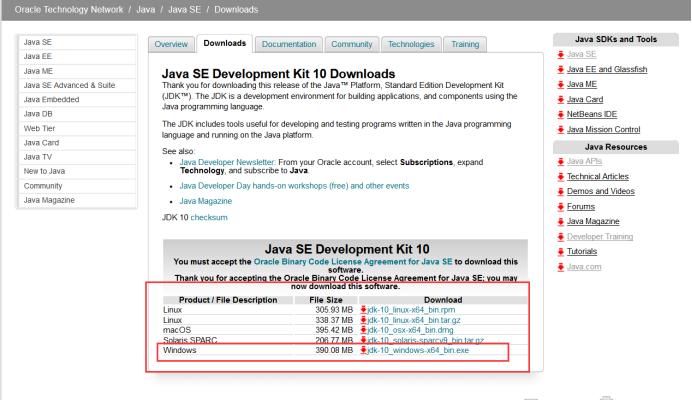Click Downloads breadcrumb link
692x400 pixels.
tap(236, 10)
